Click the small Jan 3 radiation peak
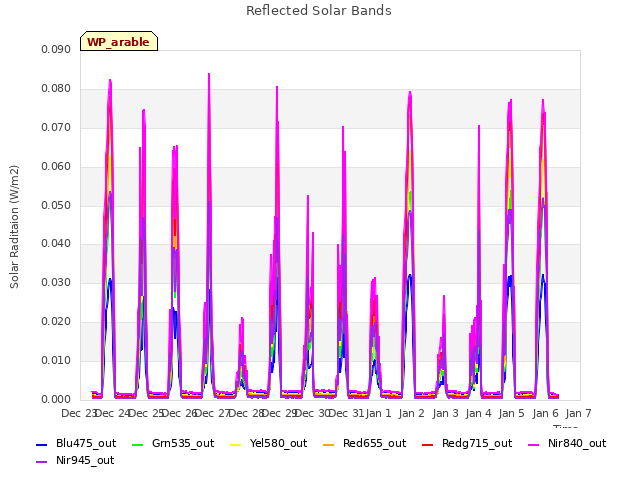This screenshot has height=480, width=640. [444, 297]
